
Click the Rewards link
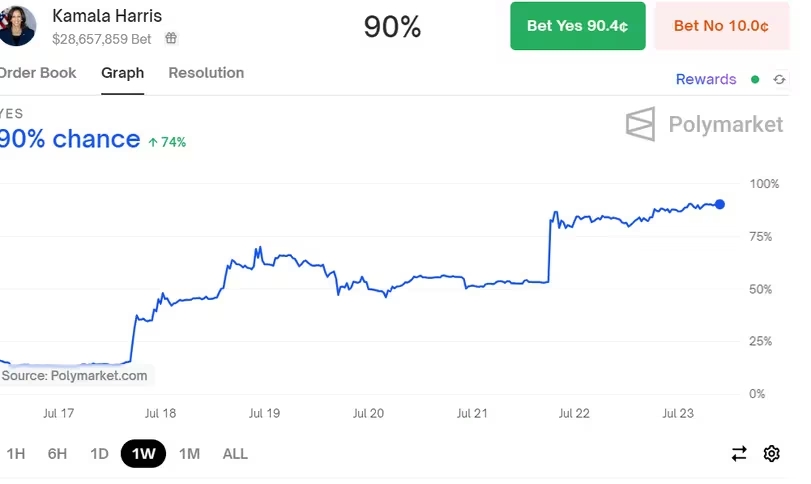point(706,79)
